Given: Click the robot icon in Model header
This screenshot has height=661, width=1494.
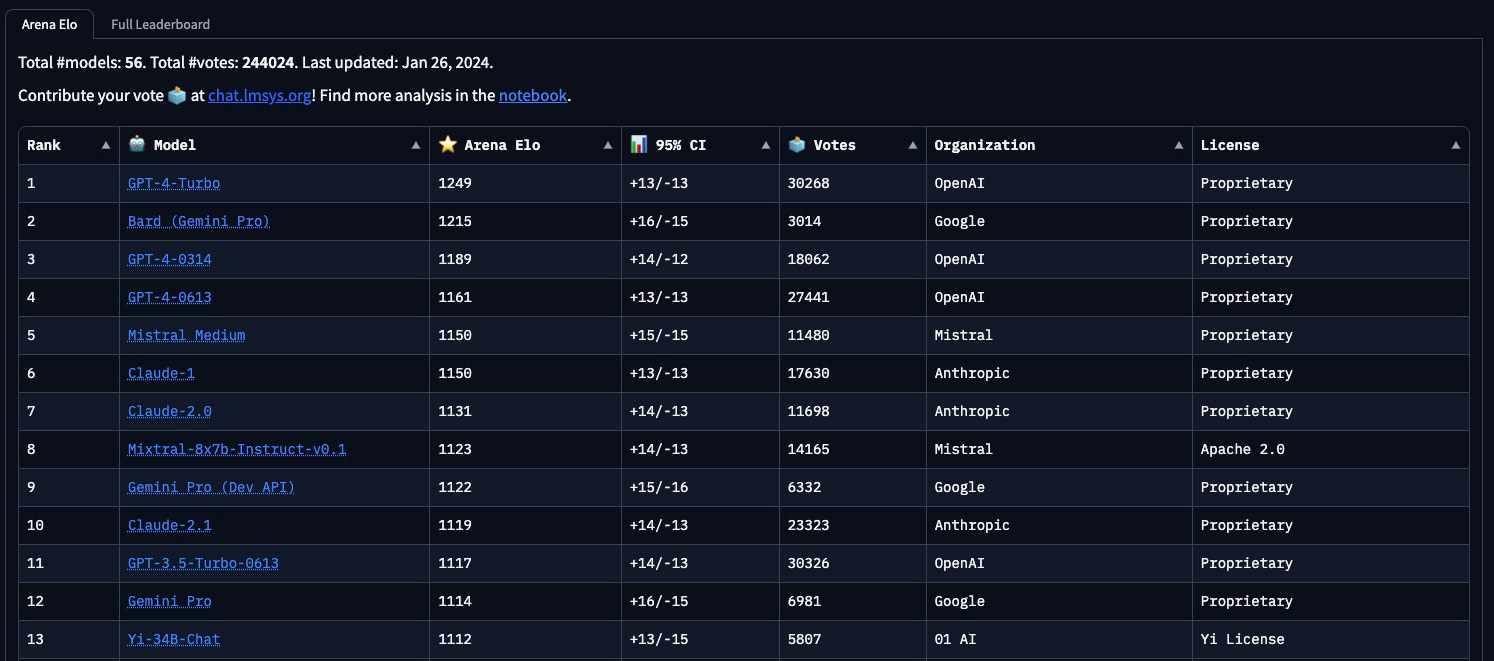Looking at the screenshot, I should click(x=137, y=145).
